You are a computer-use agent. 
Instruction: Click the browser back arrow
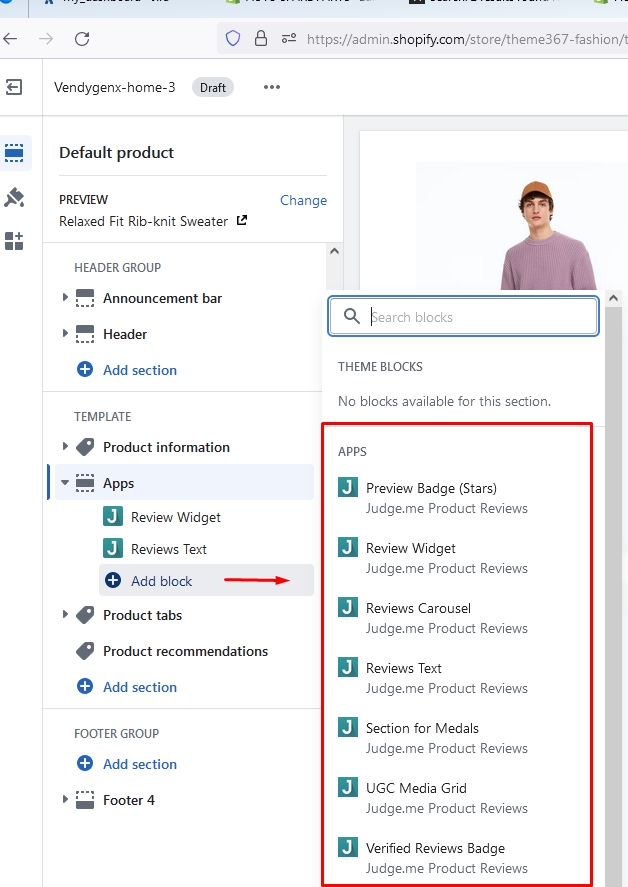tap(11, 39)
